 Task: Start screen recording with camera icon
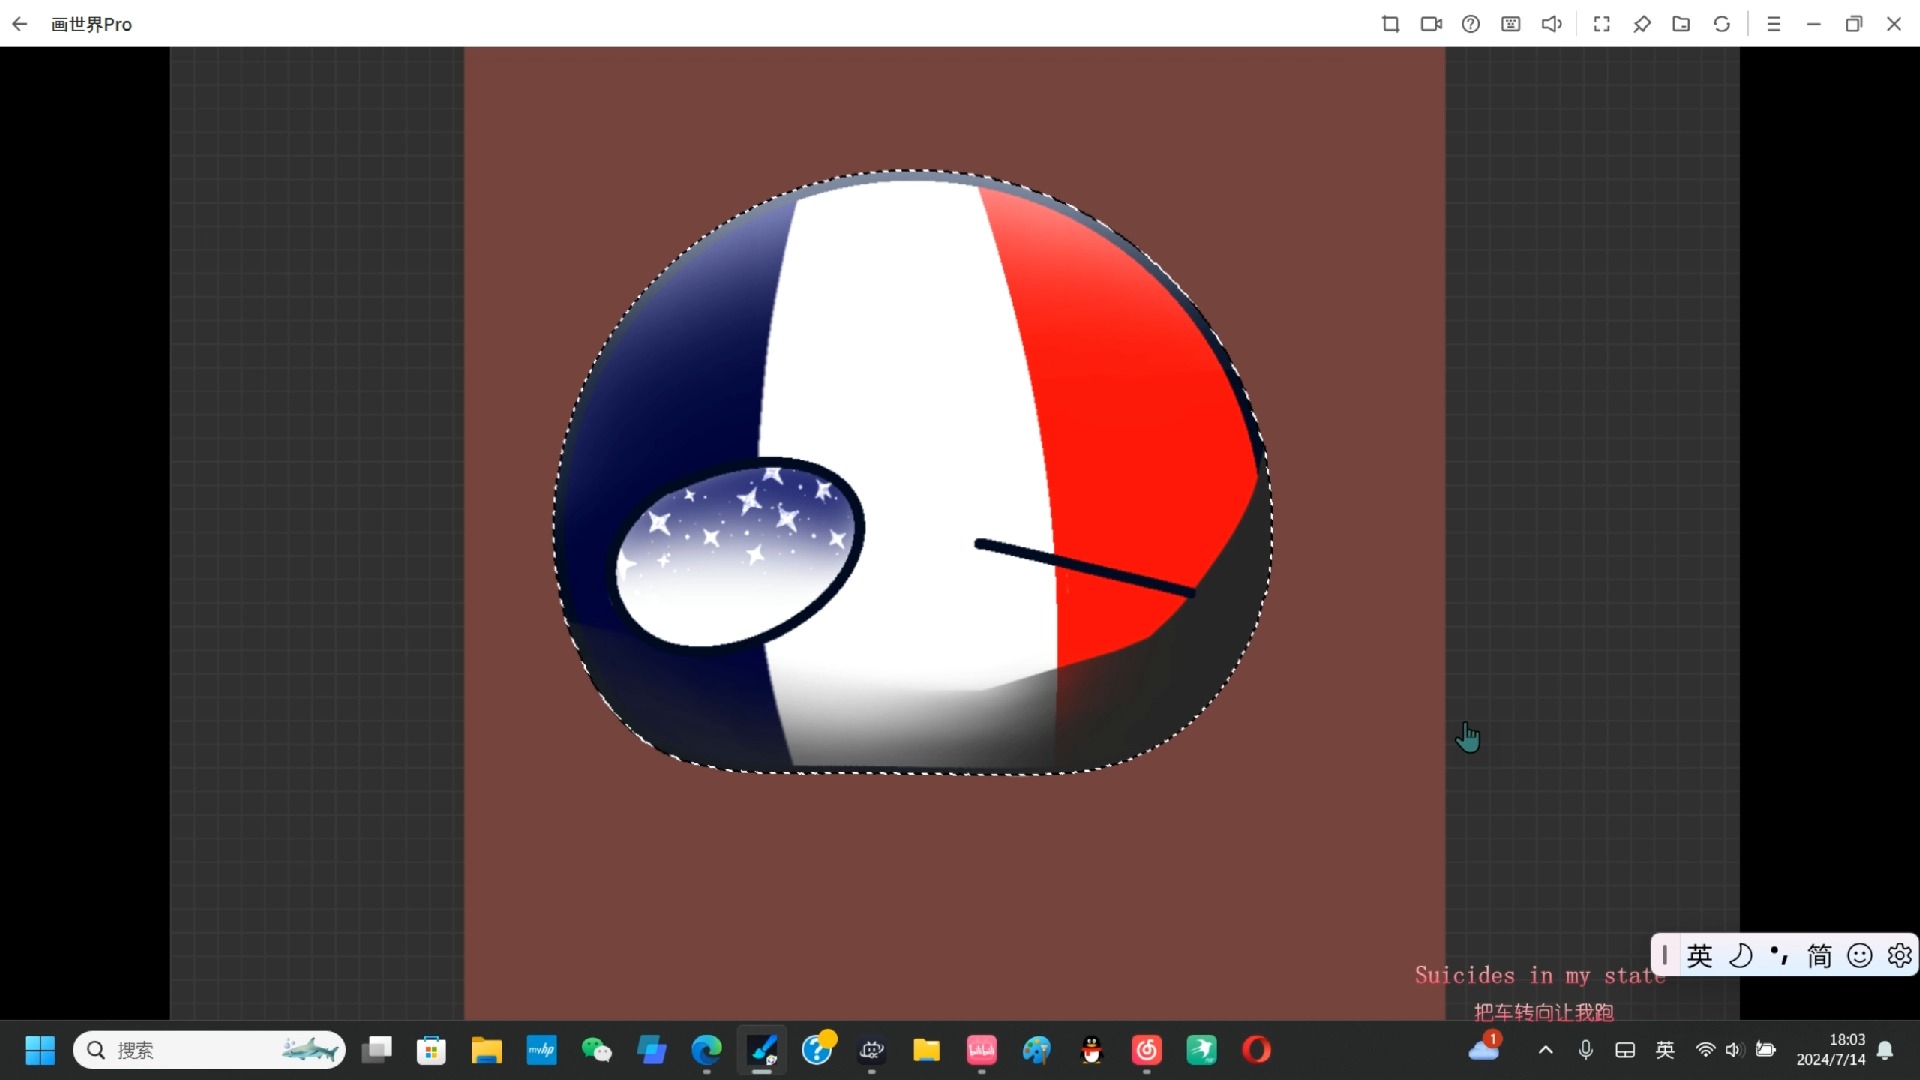[1431, 24]
